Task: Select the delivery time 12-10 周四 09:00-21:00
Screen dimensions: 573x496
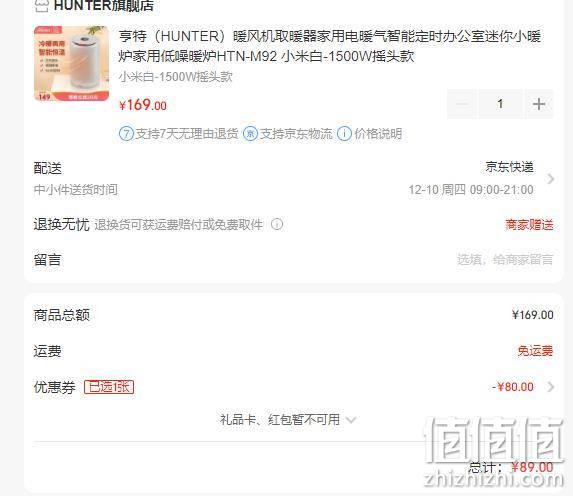Action: [471, 190]
